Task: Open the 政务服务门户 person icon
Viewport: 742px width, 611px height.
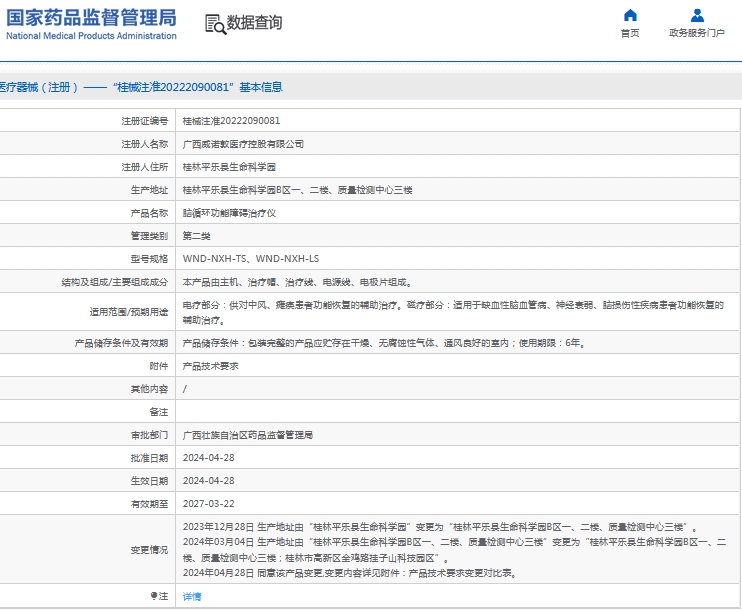Action: click(x=697, y=15)
